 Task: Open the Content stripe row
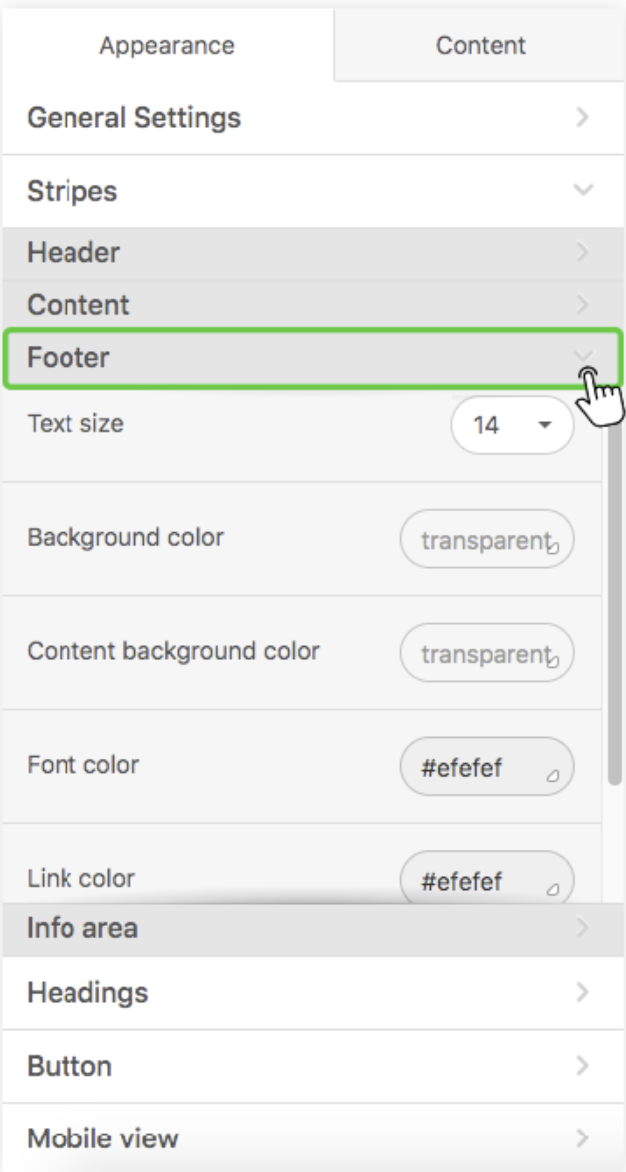(x=313, y=305)
